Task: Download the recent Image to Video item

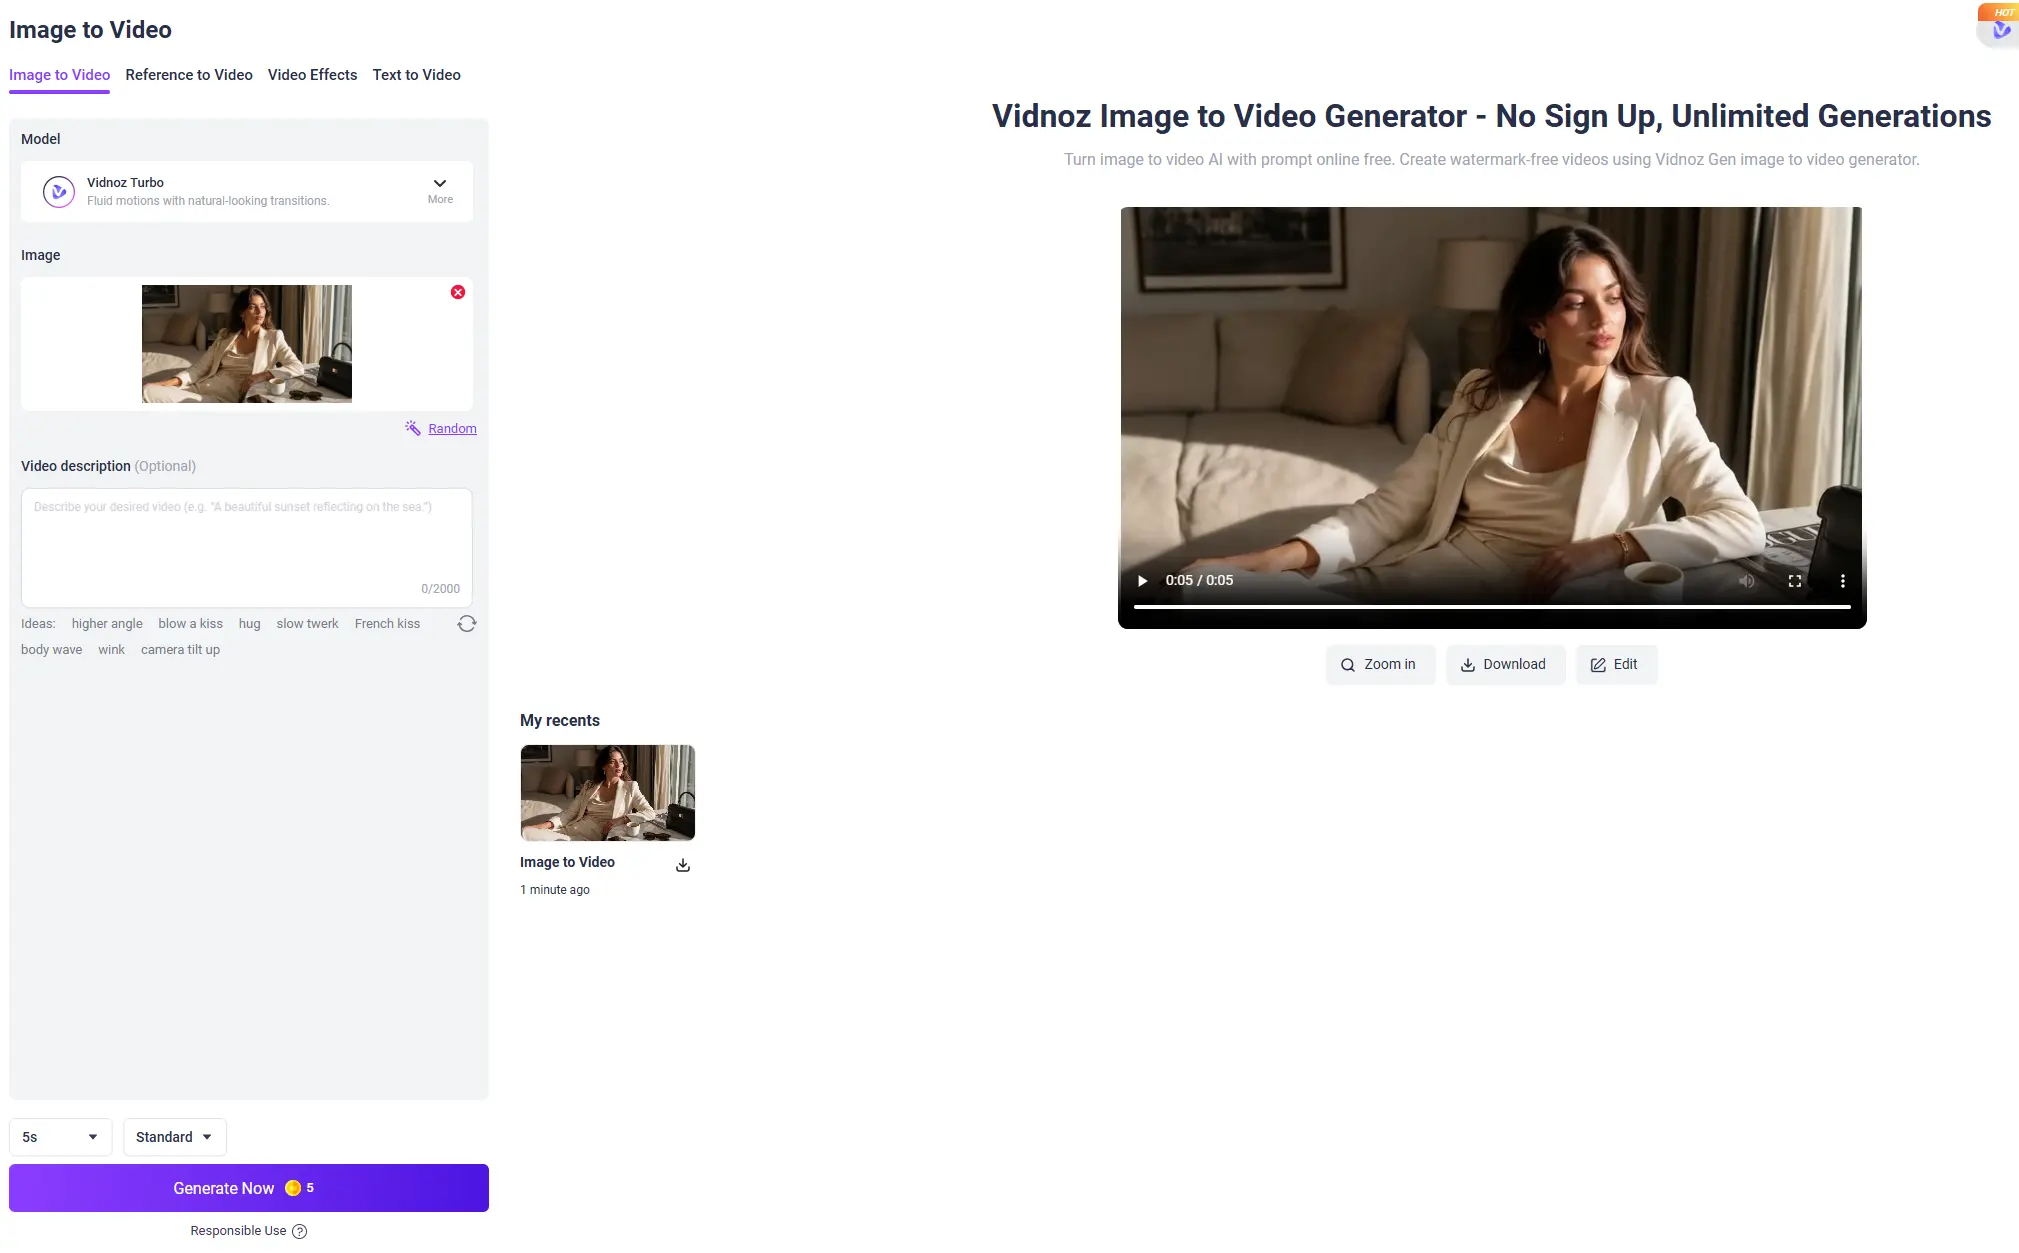Action: tap(683, 865)
